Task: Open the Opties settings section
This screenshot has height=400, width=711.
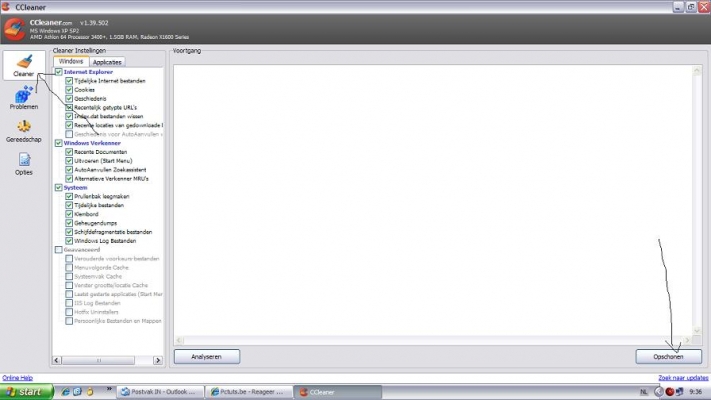Action: pyautogui.click(x=24, y=164)
